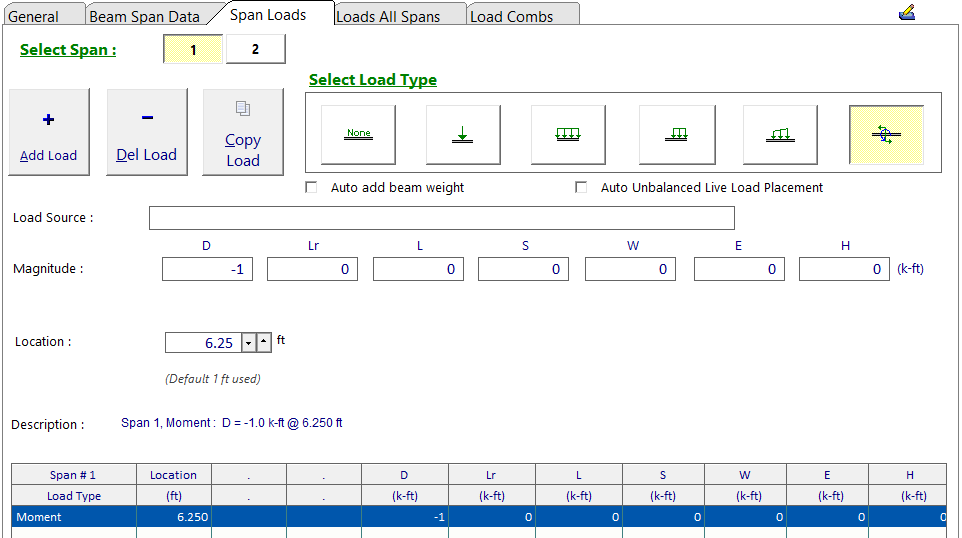Click the W column header in the loads table
Screen dimensions: 962x538
coord(745,475)
